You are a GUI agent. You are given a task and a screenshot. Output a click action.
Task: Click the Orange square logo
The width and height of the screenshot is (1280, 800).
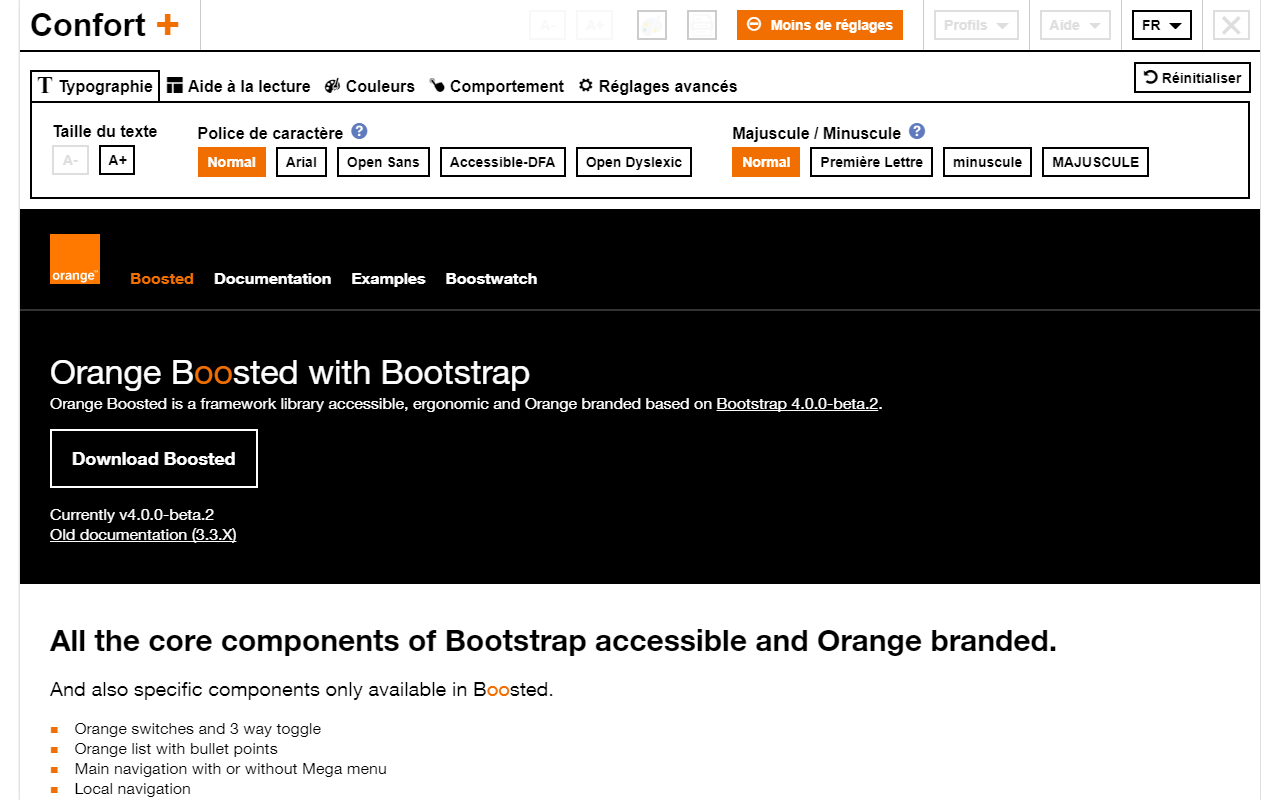click(75, 259)
